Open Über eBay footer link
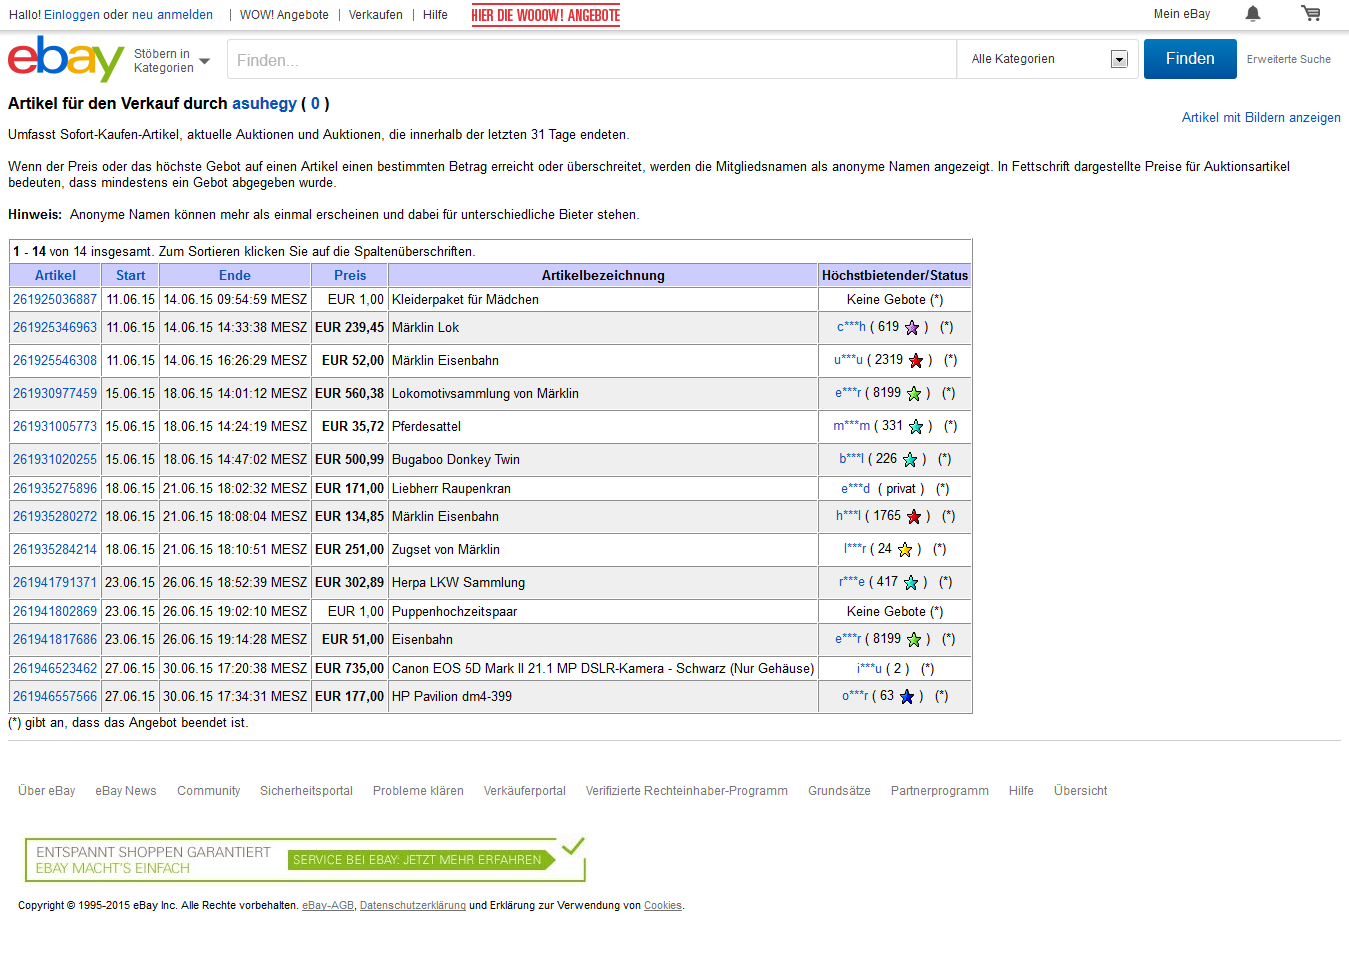Screen dimensions: 1349x961 coord(47,791)
